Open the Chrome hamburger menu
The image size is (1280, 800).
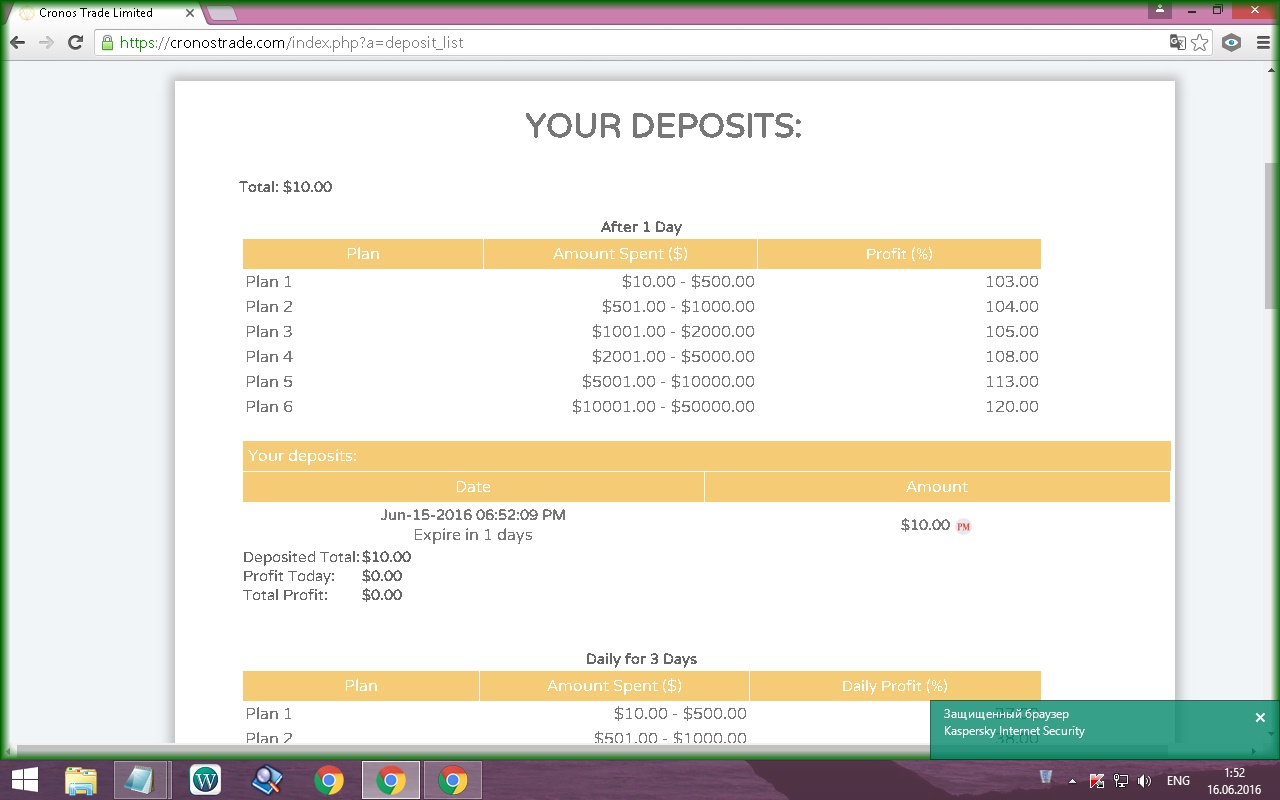[1264, 43]
